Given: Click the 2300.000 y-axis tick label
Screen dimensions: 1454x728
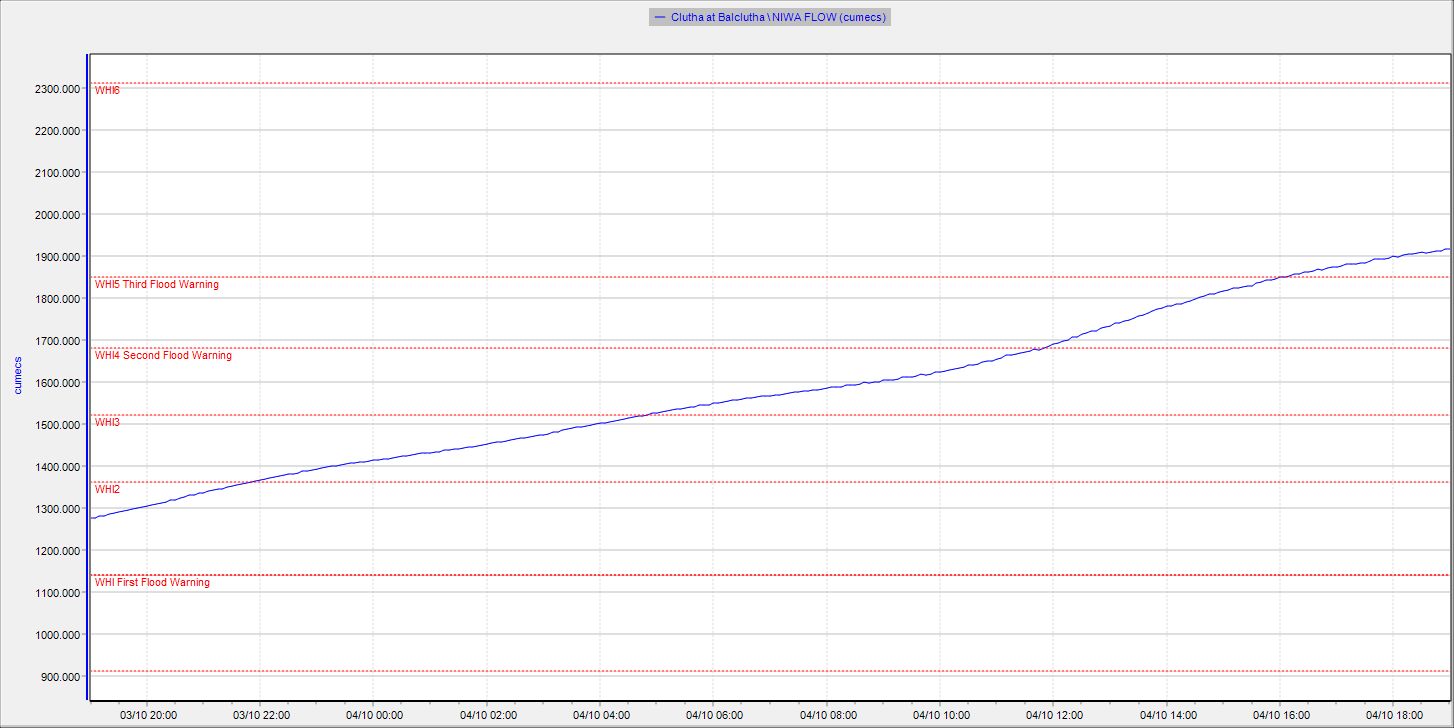Looking at the screenshot, I should pos(55,89).
